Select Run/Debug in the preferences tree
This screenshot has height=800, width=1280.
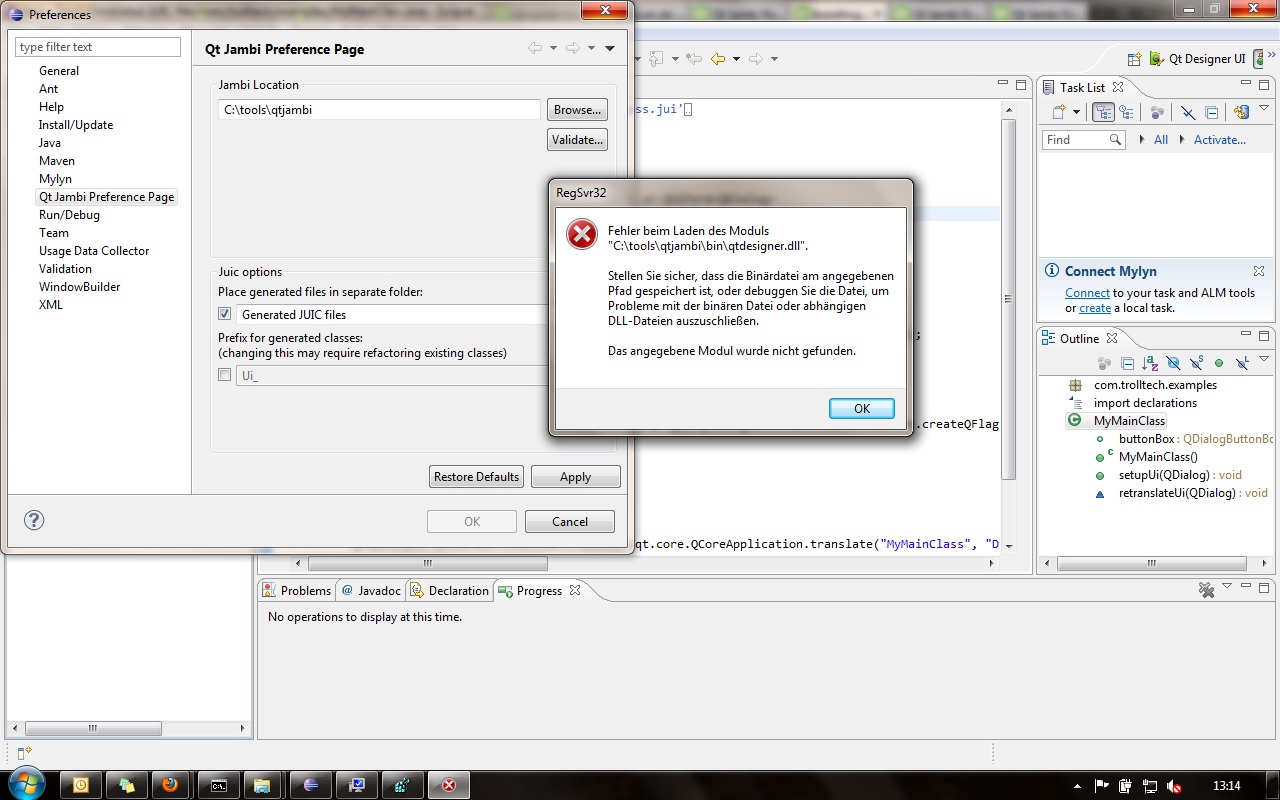pyautogui.click(x=69, y=215)
